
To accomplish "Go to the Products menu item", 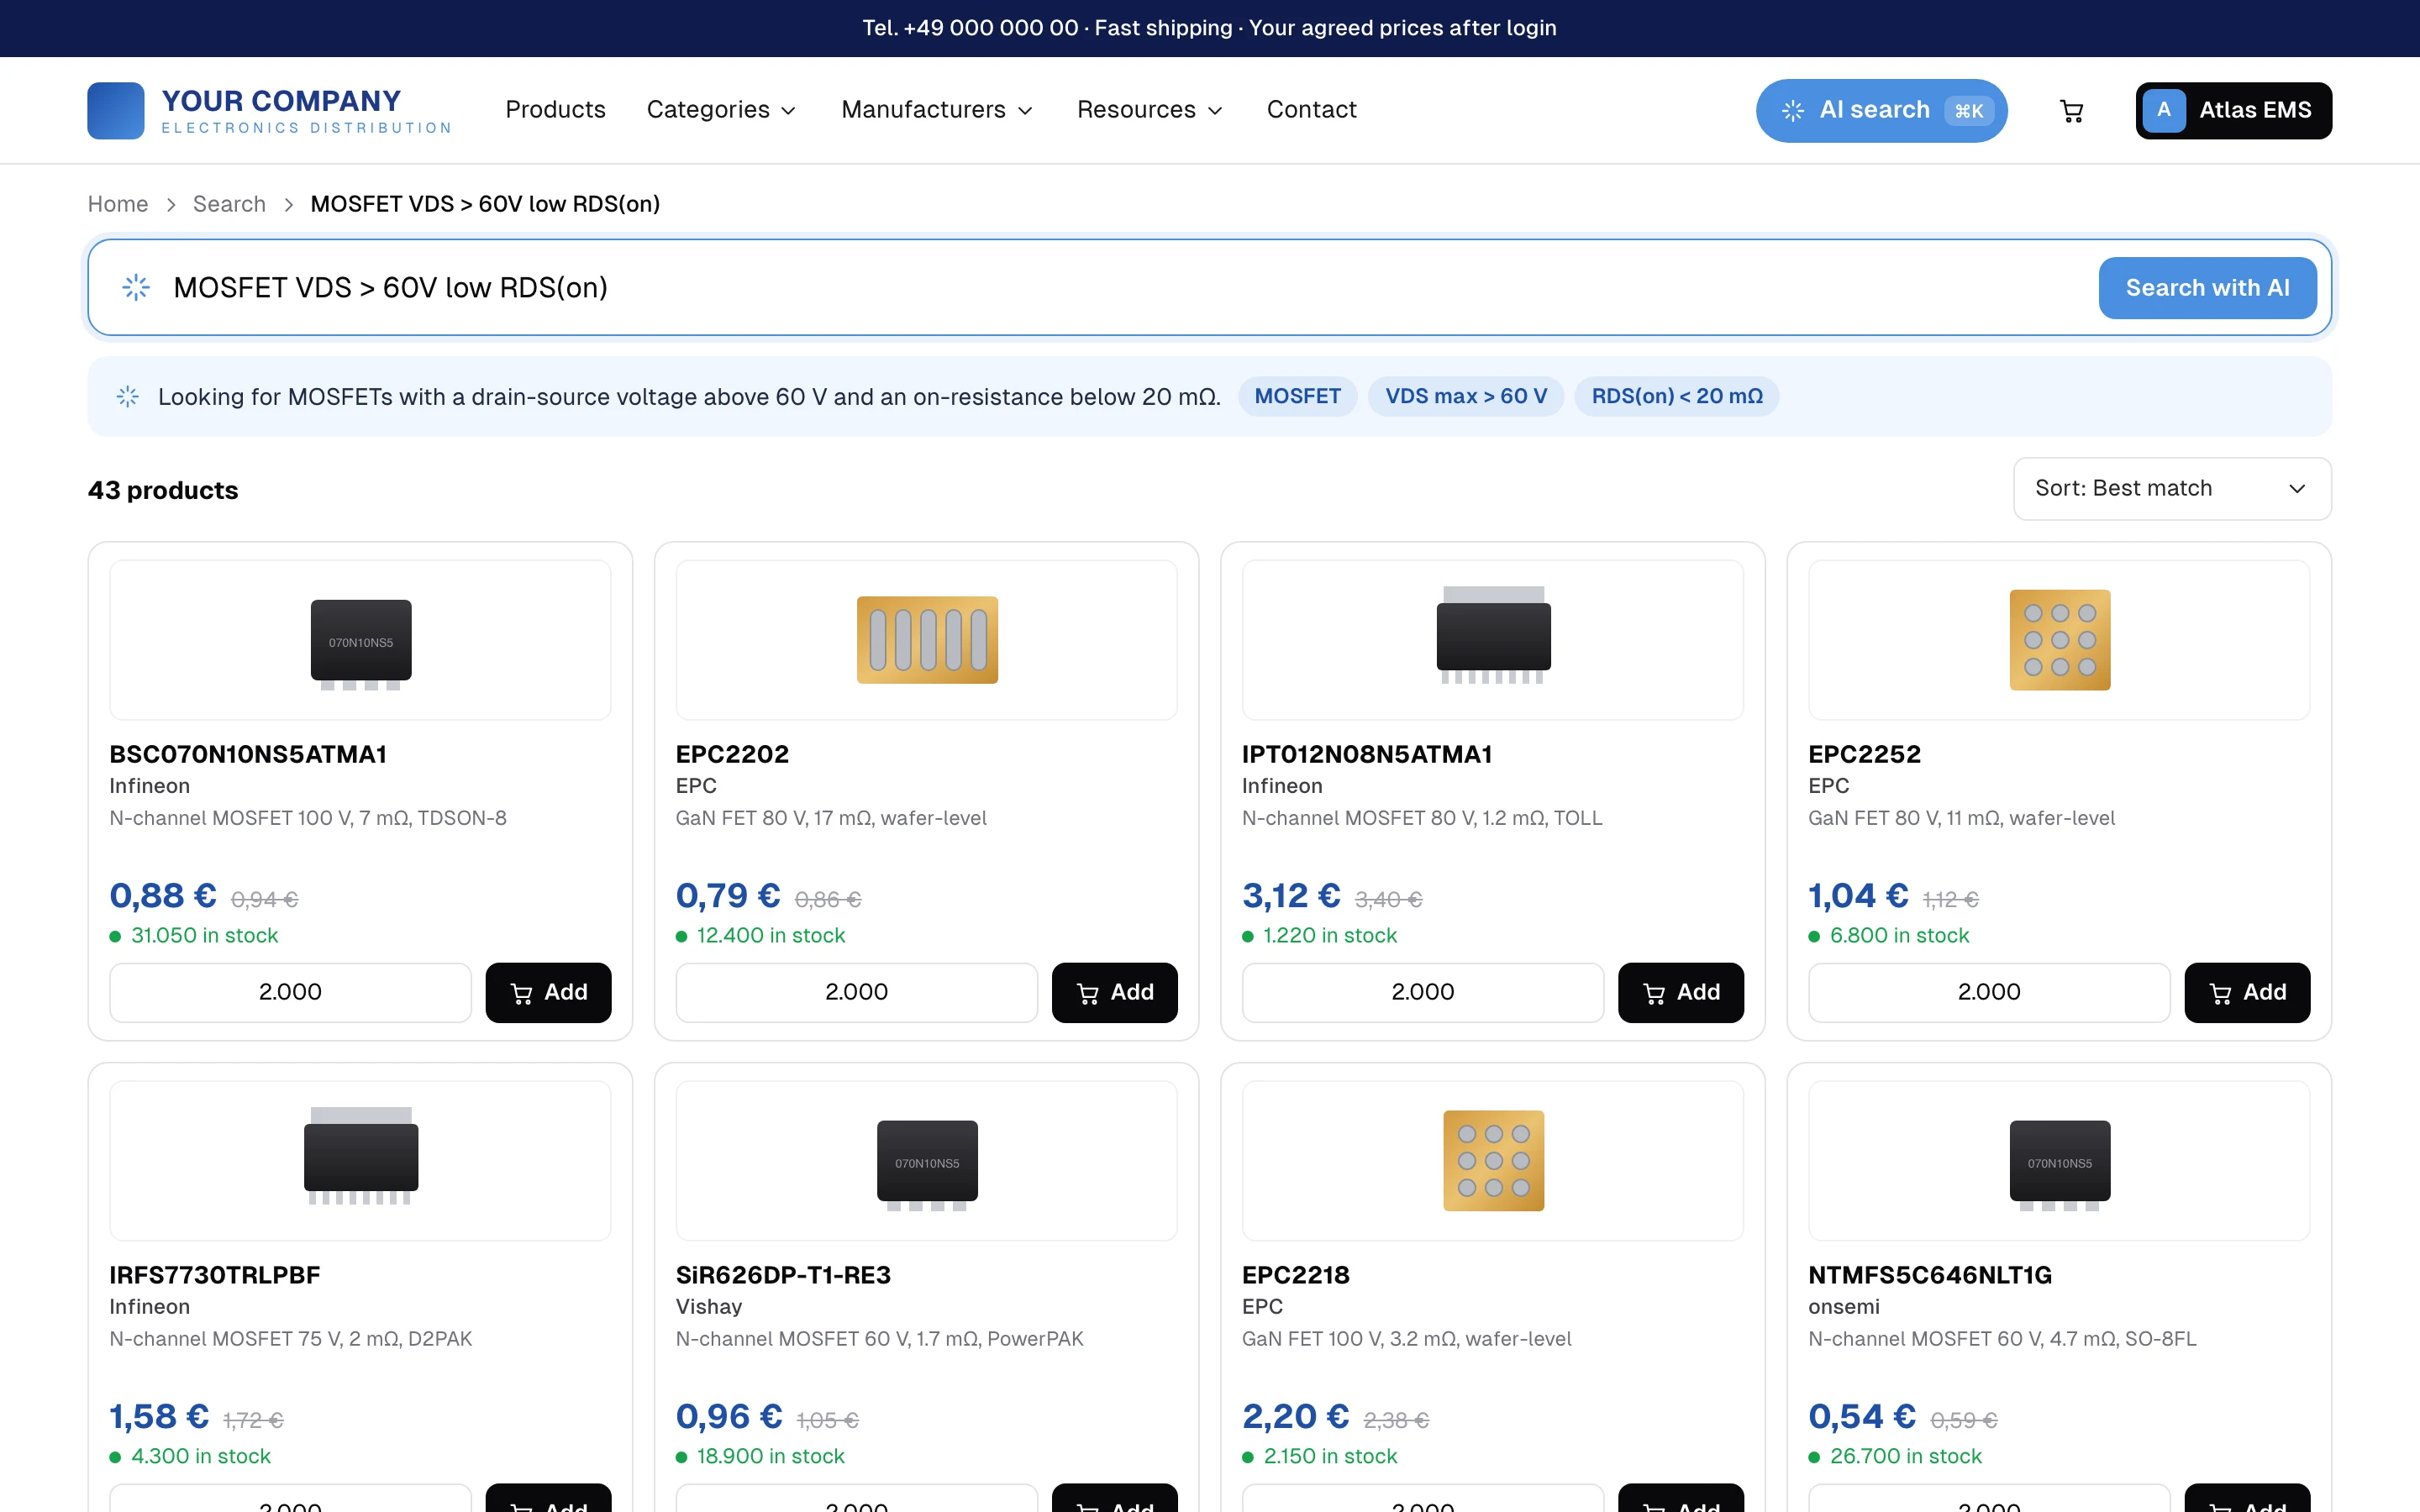I will (555, 110).
